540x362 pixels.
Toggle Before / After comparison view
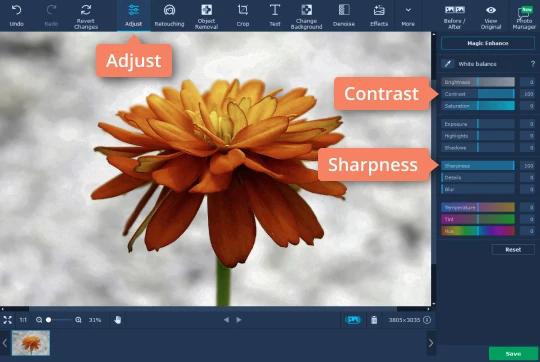pos(455,16)
